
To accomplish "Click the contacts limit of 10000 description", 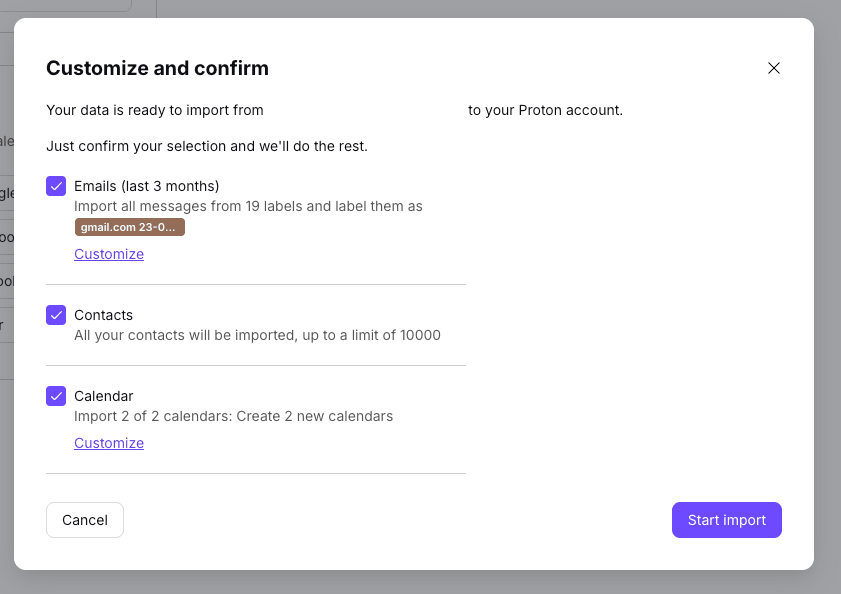I will pyautogui.click(x=257, y=335).
